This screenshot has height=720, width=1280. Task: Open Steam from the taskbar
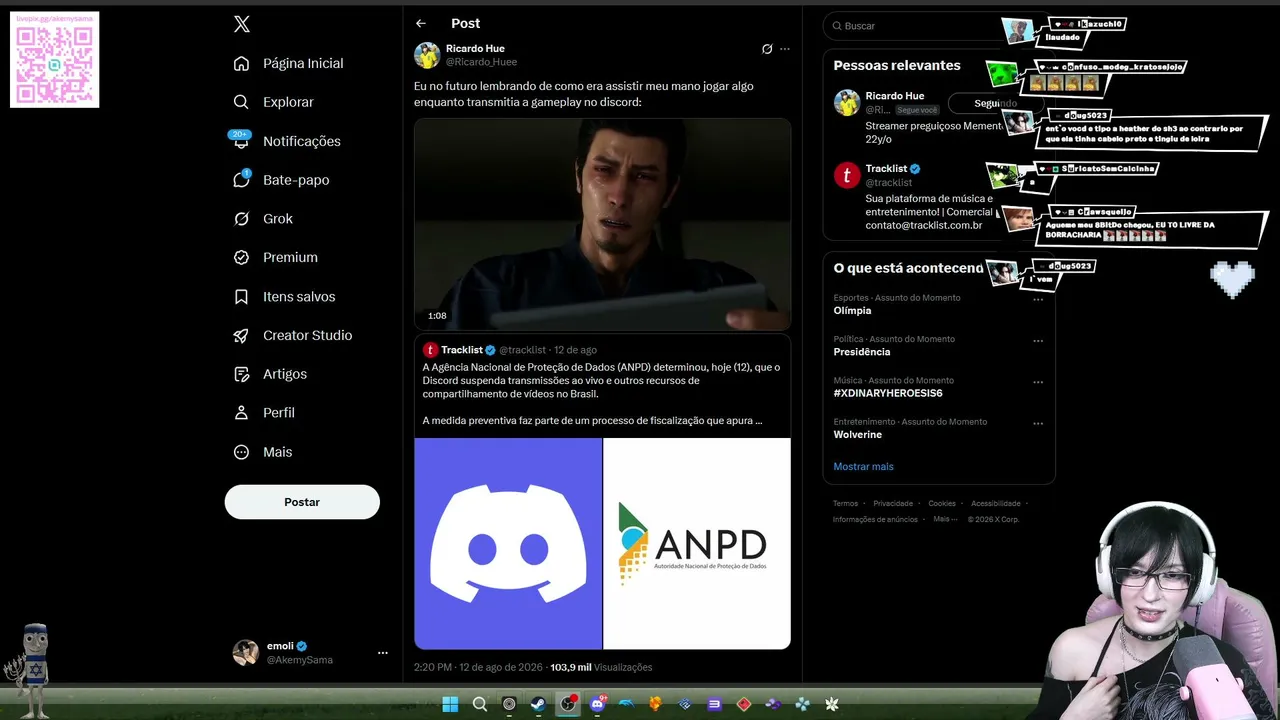click(538, 704)
